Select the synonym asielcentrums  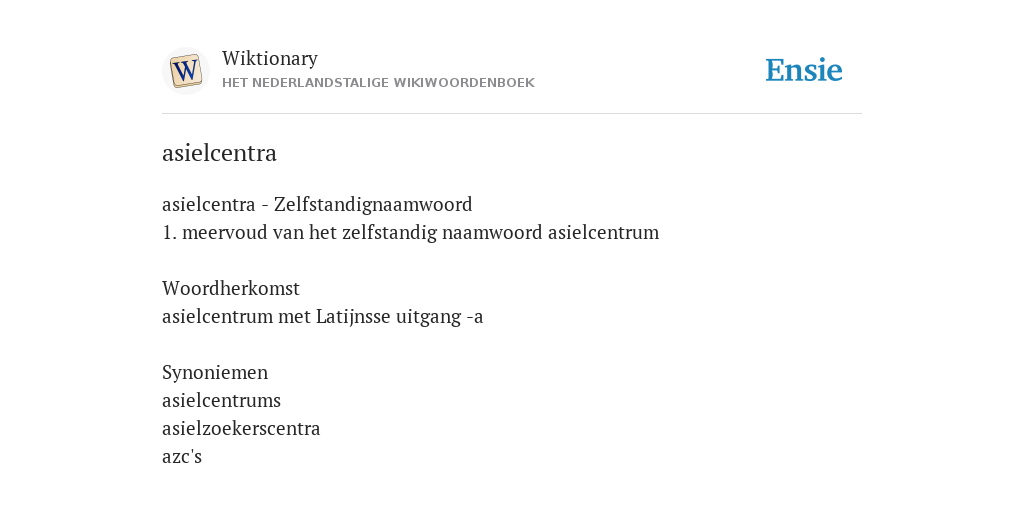[x=221, y=400]
